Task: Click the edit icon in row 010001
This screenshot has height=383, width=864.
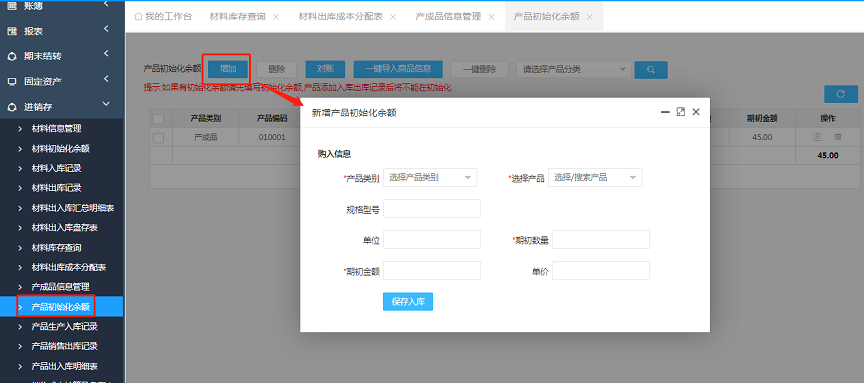Action: [817, 137]
